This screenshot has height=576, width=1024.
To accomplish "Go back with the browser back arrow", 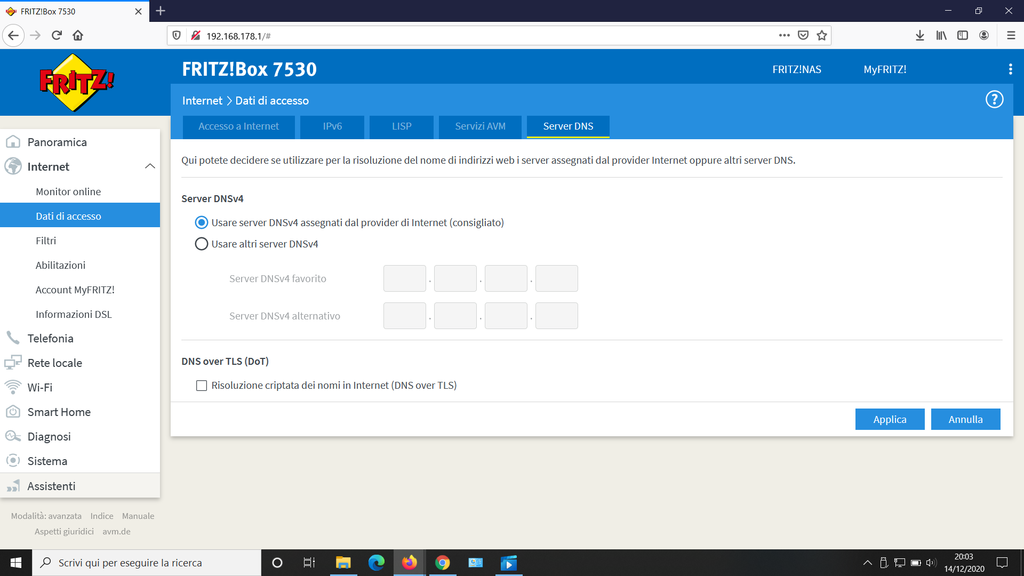I will tap(14, 35).
